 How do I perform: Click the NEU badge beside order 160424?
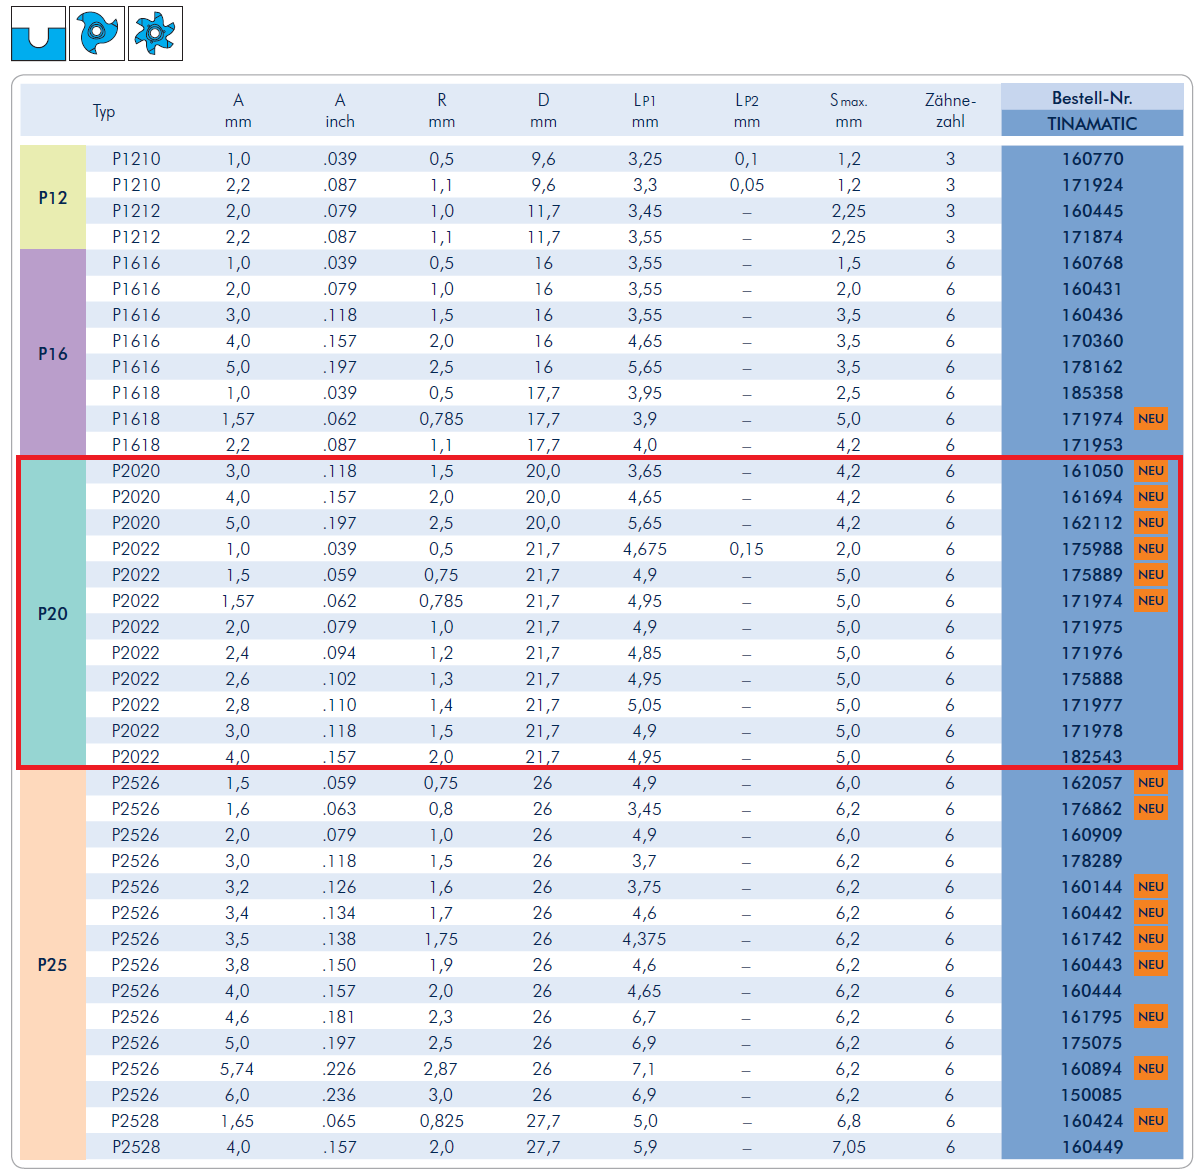1150,1121
